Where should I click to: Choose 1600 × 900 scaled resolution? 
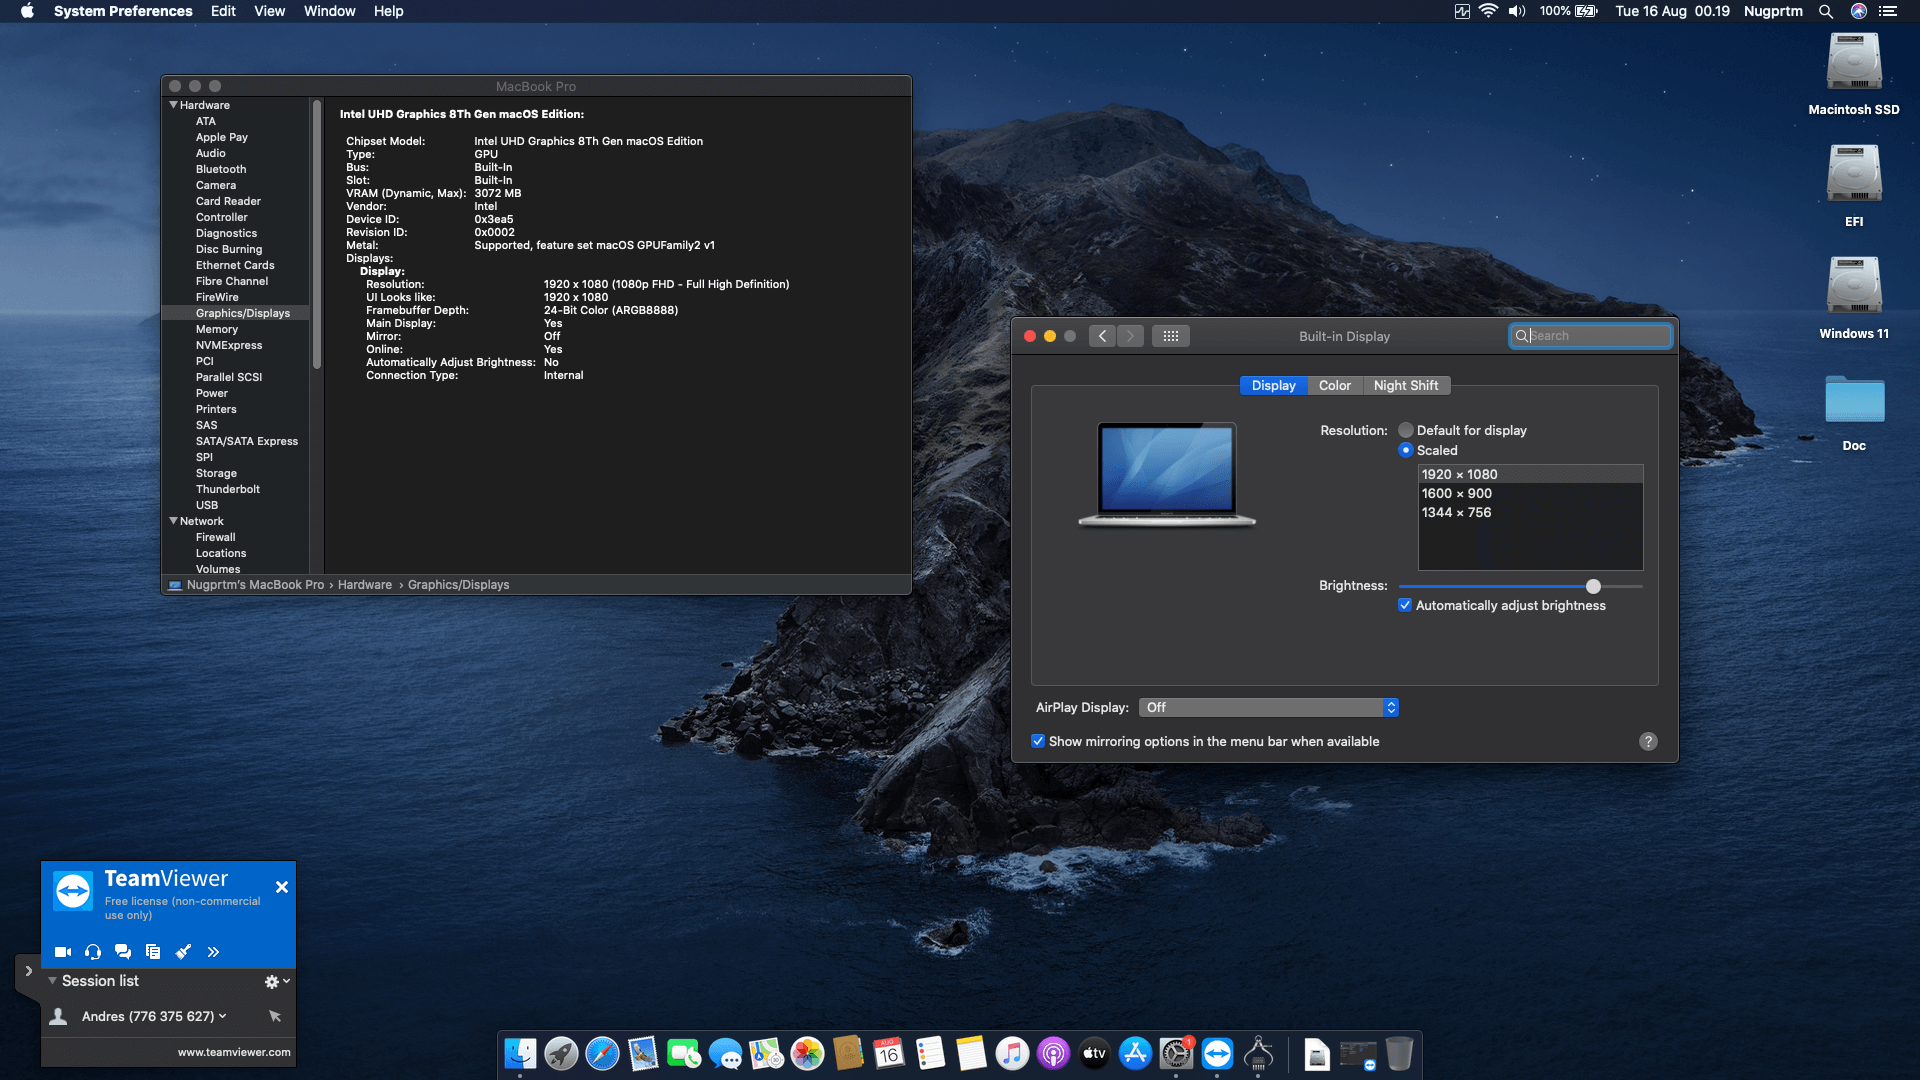pyautogui.click(x=1530, y=493)
